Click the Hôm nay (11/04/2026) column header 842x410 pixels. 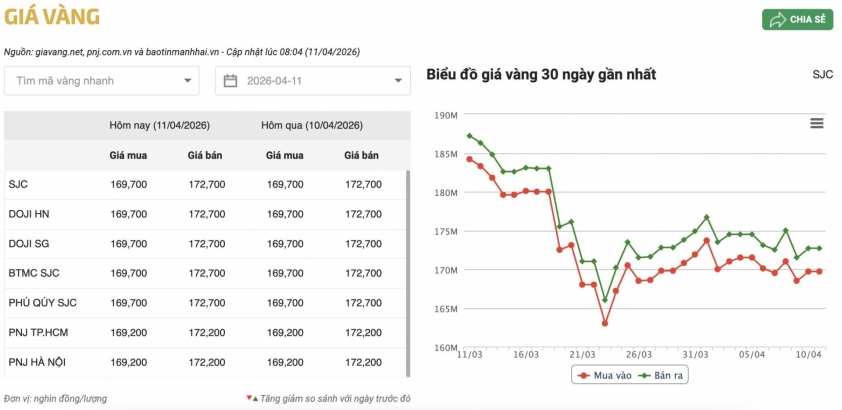coord(159,126)
